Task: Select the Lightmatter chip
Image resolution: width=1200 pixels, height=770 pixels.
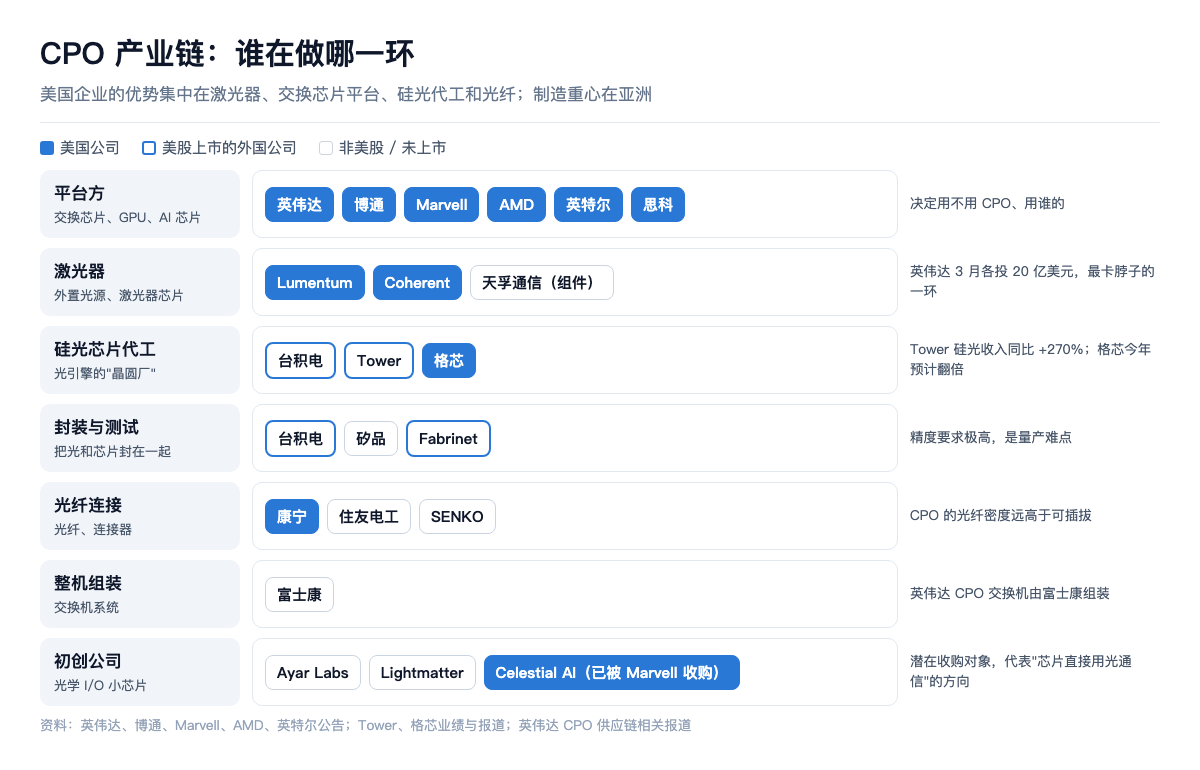Action: tap(422, 672)
